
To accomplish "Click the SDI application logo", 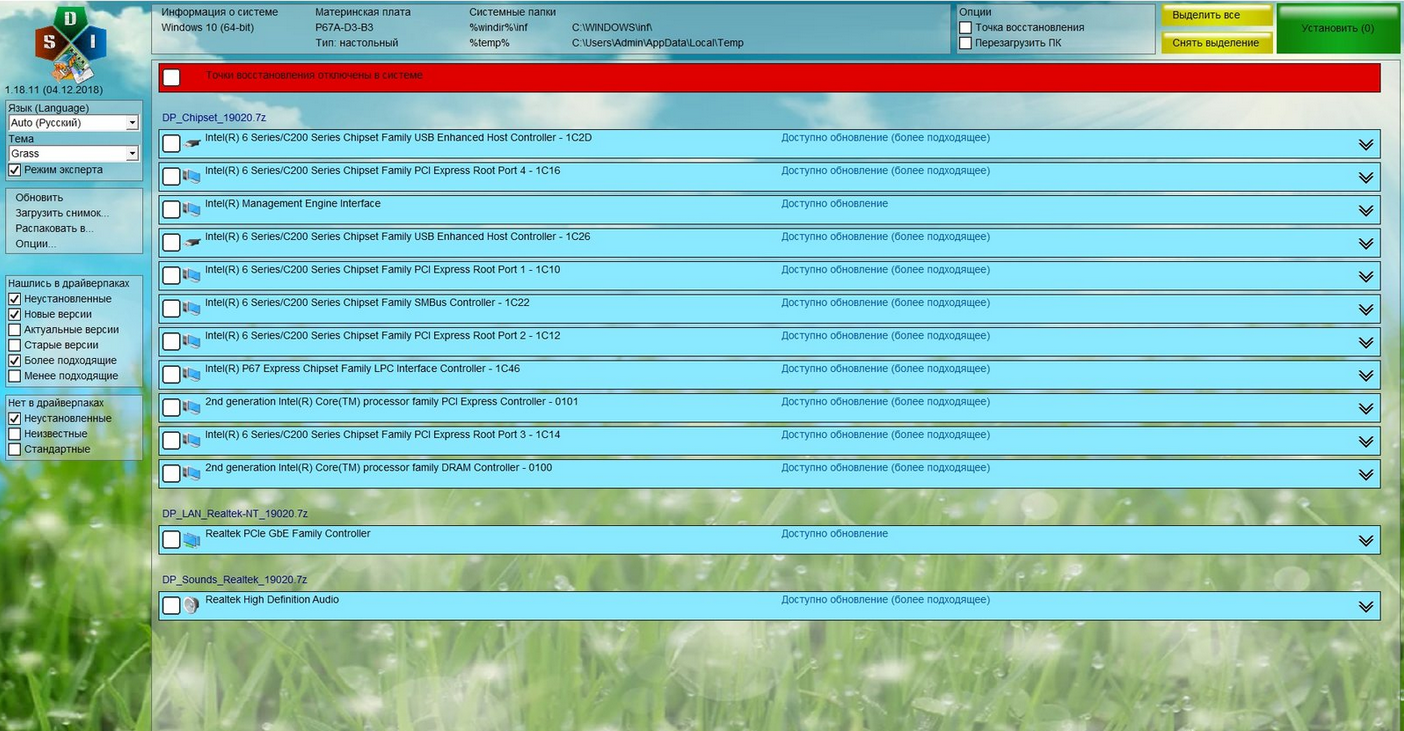I will (x=70, y=45).
